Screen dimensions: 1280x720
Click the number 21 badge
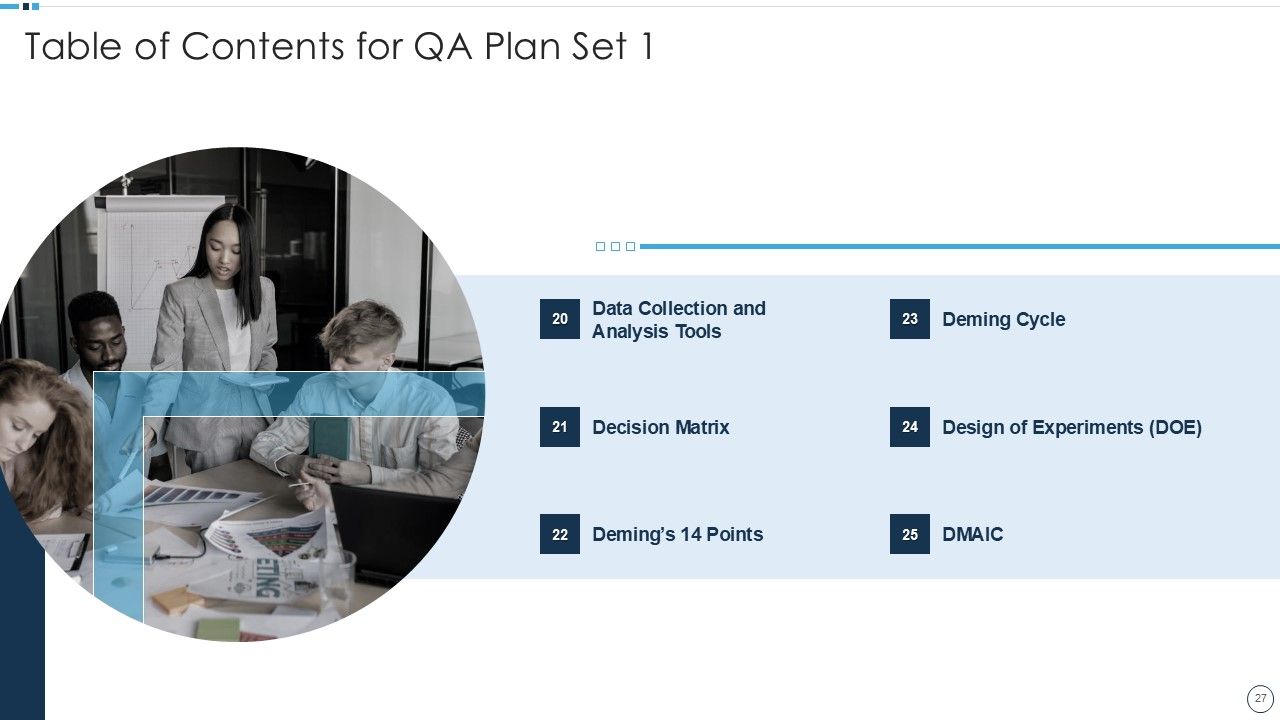560,427
